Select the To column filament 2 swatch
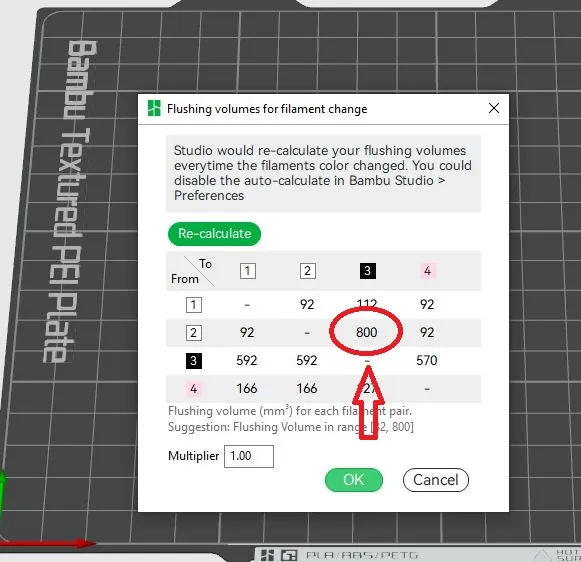Viewport: 581px width, 562px height. click(x=308, y=271)
